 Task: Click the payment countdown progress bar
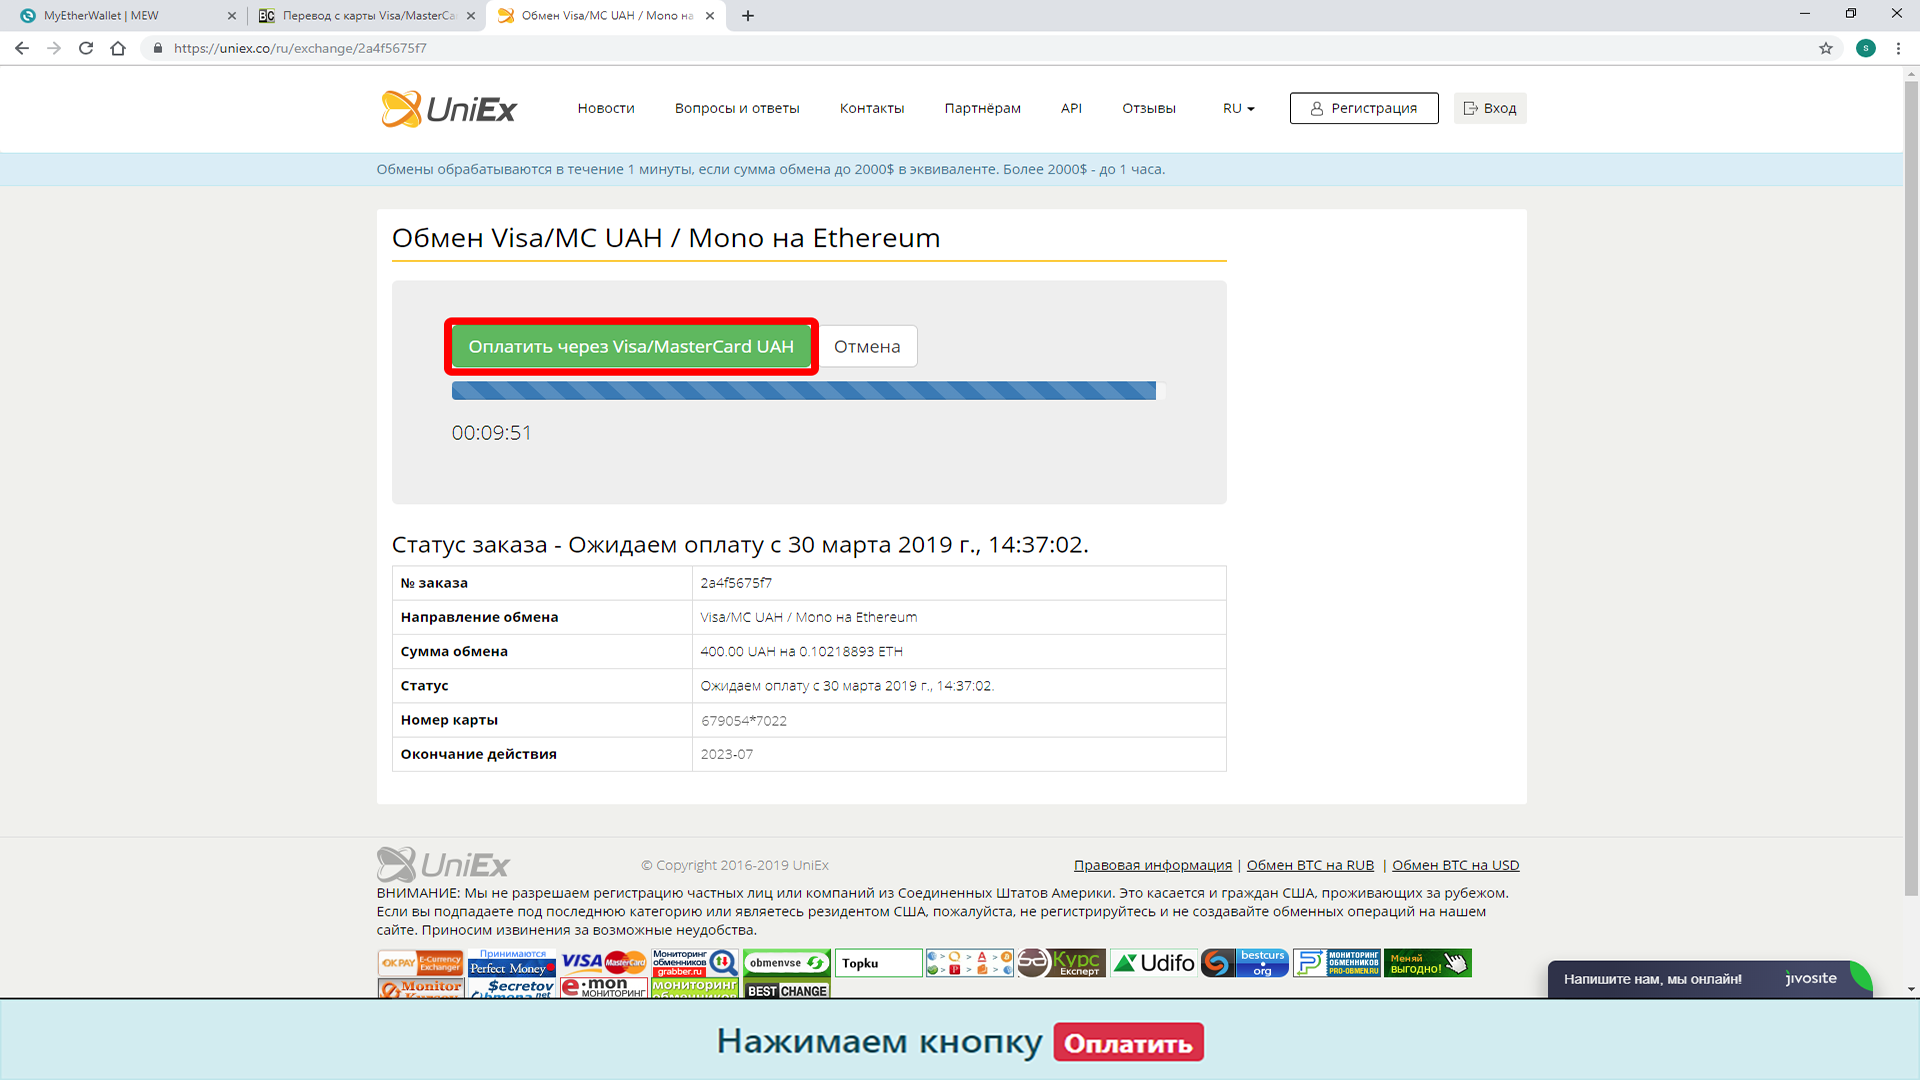[808, 390]
